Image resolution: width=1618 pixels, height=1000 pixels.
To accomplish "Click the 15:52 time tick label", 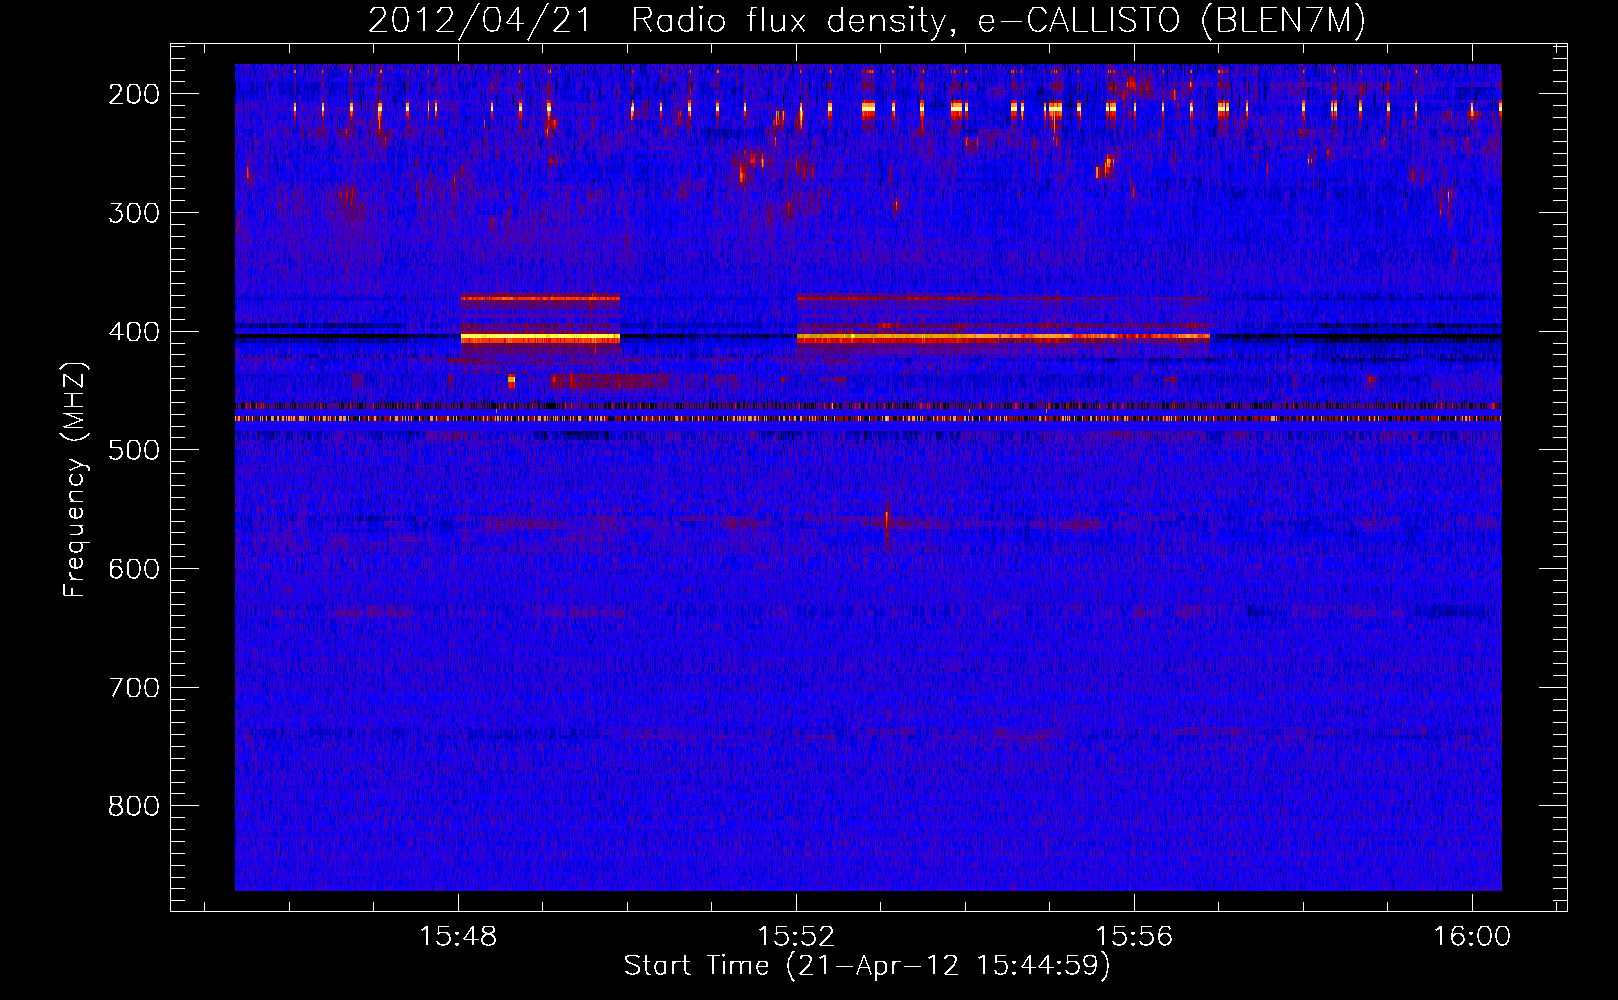I will [x=796, y=937].
